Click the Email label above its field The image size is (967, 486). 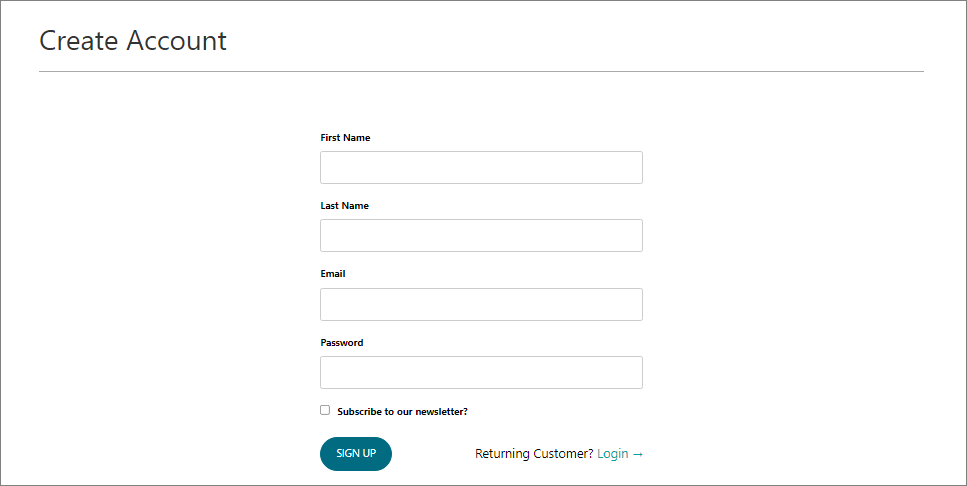[x=333, y=273]
